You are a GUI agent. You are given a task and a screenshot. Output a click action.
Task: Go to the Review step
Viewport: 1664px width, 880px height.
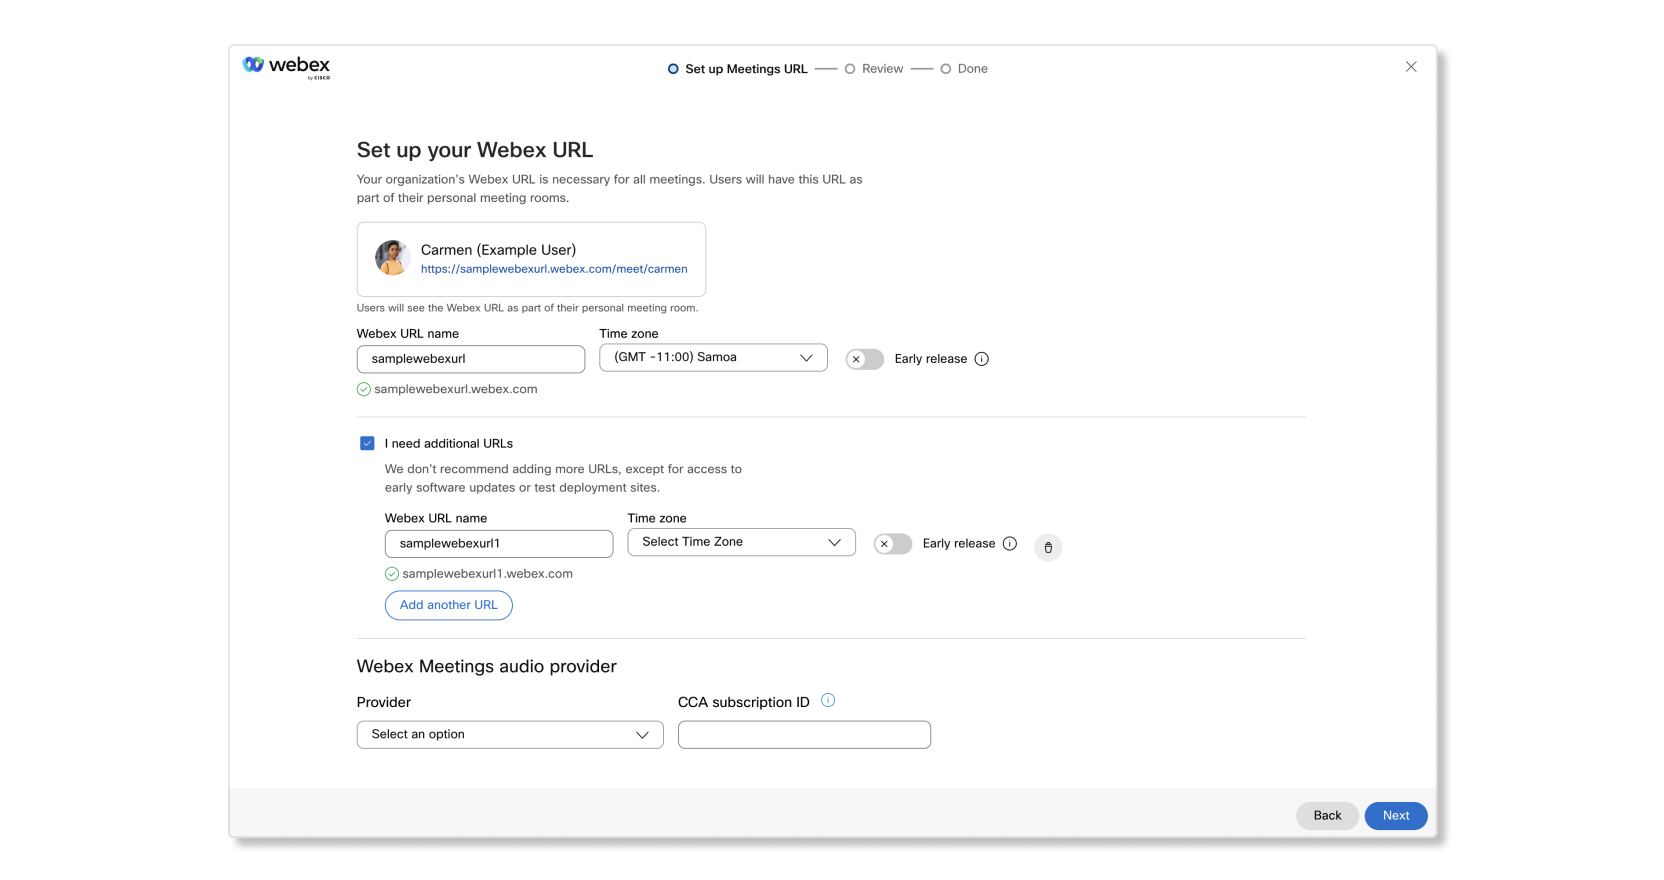point(874,69)
